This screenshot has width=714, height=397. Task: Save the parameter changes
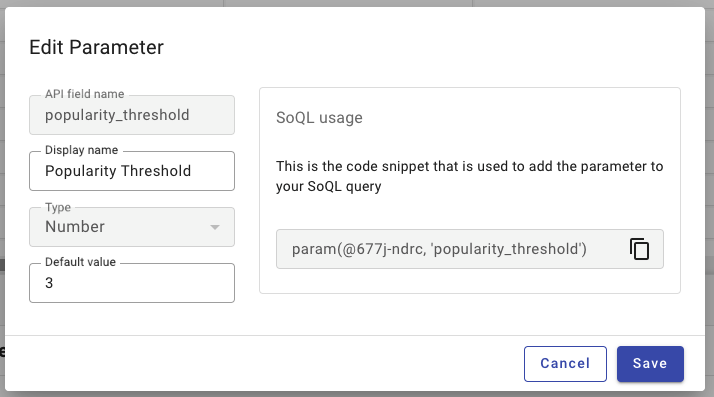(x=650, y=364)
